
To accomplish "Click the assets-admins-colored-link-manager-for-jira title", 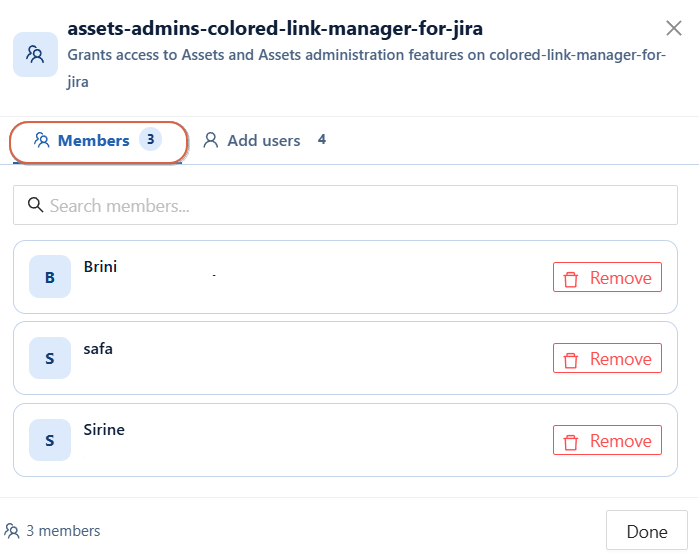I will click(x=275, y=29).
